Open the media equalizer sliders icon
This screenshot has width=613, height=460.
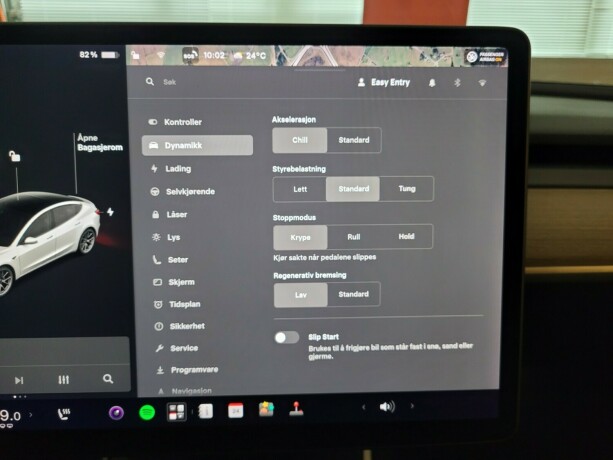64,379
